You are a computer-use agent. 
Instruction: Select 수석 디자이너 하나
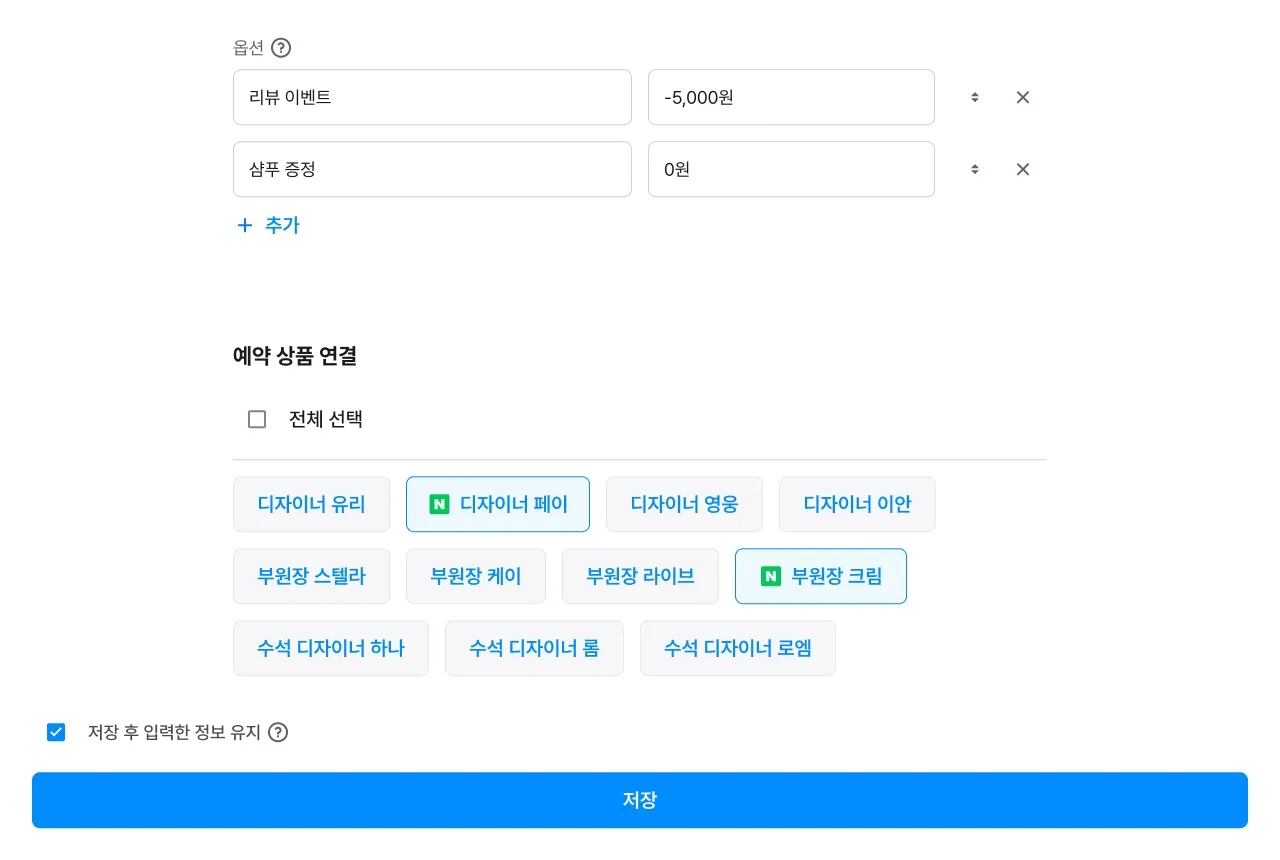[x=330, y=648]
